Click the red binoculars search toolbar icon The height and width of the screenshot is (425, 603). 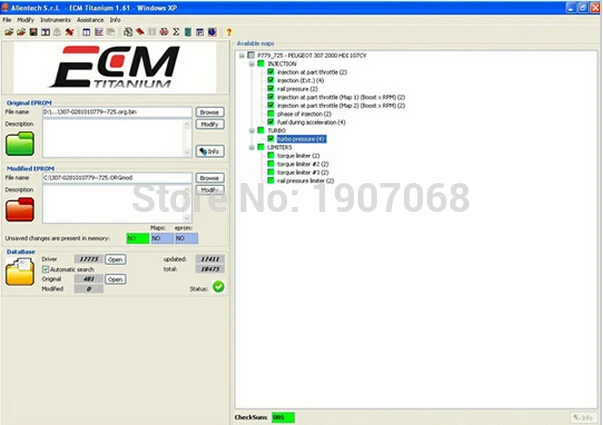pyautogui.click(x=164, y=32)
